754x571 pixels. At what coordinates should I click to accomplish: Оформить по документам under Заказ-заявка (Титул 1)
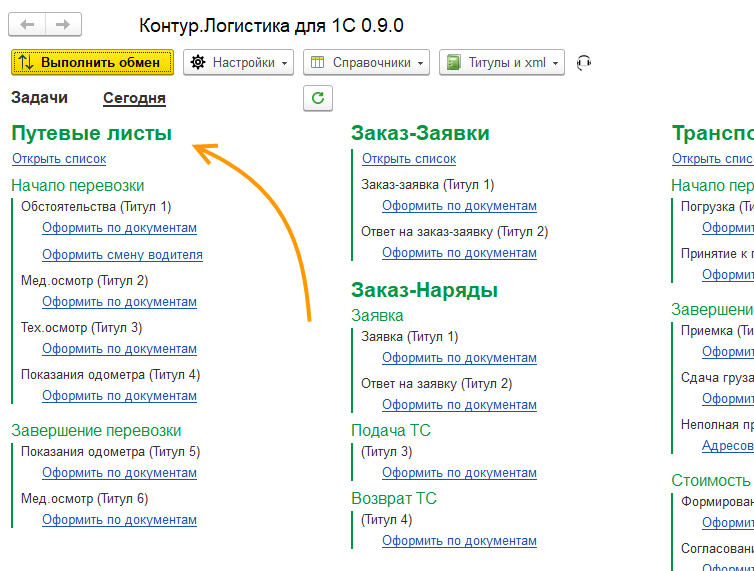pyautogui.click(x=459, y=206)
